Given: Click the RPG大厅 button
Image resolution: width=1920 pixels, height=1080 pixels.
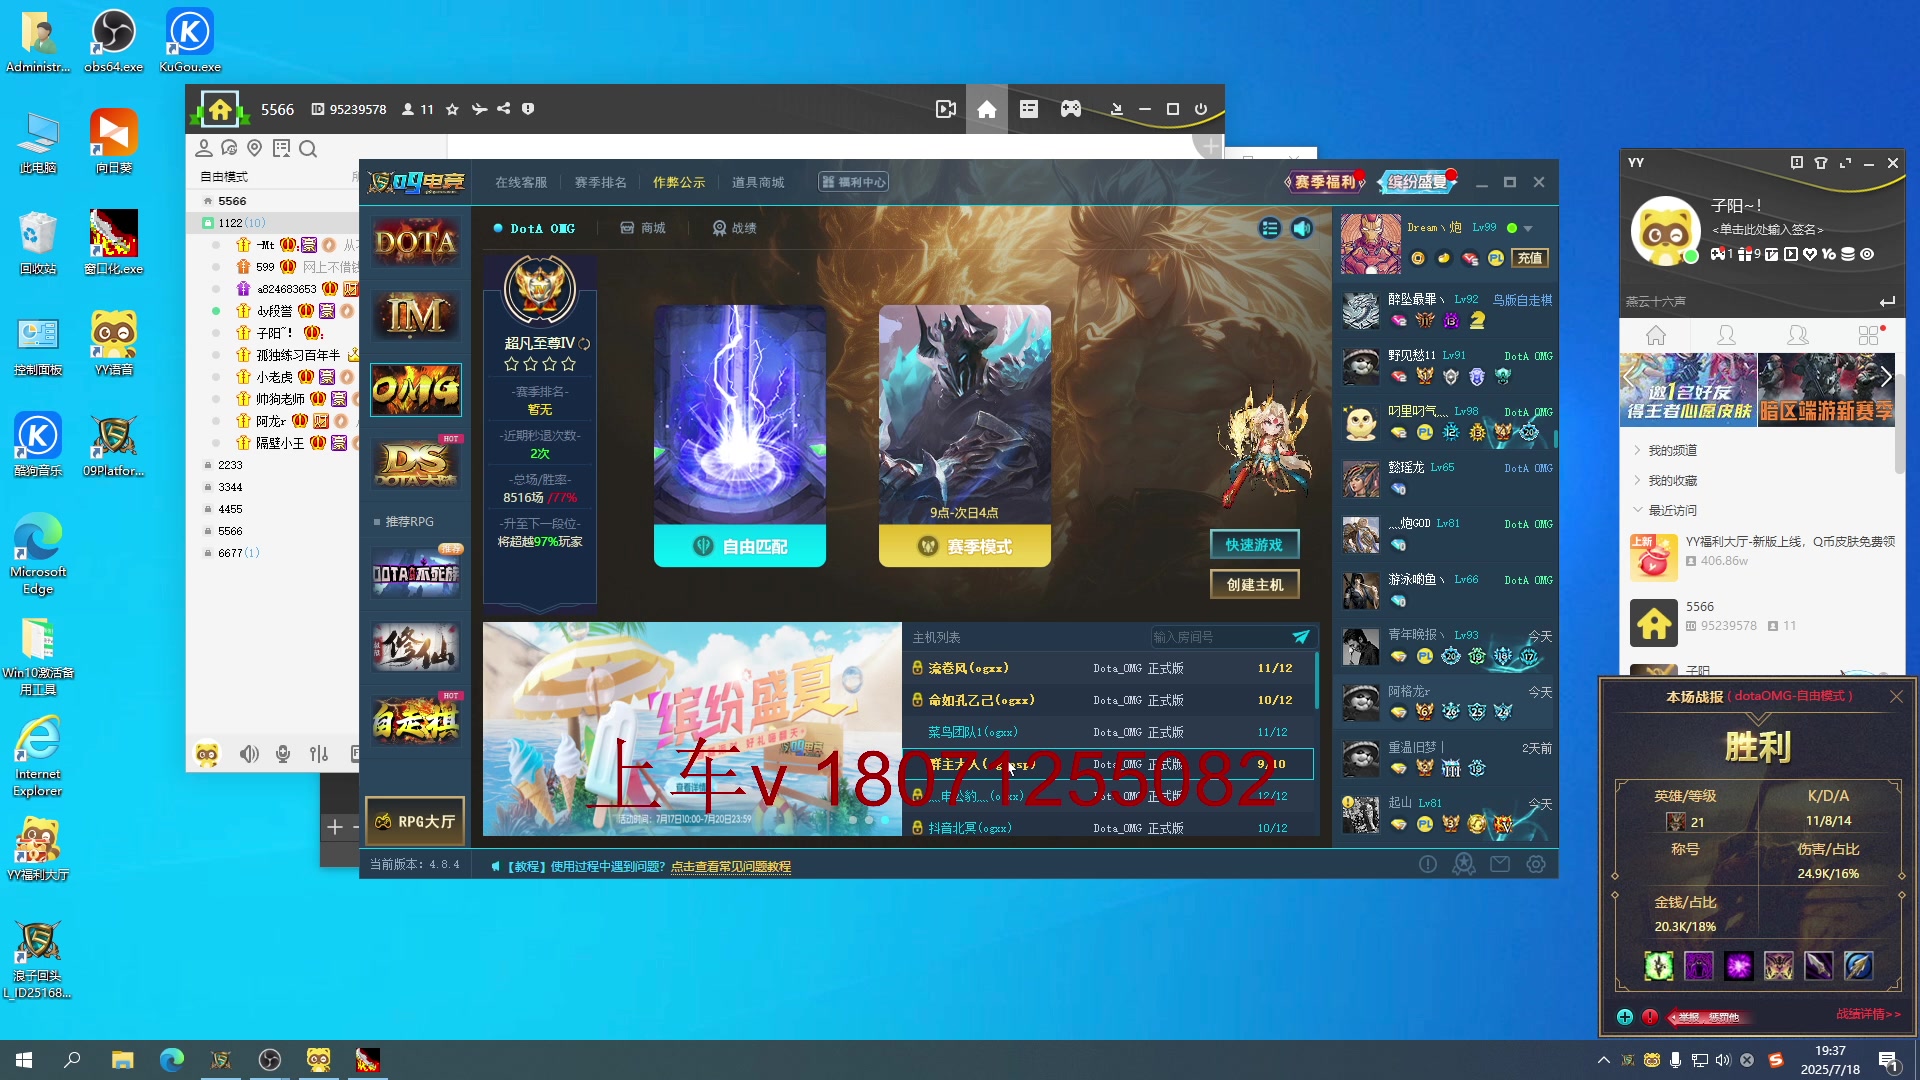Looking at the screenshot, I should (415, 821).
